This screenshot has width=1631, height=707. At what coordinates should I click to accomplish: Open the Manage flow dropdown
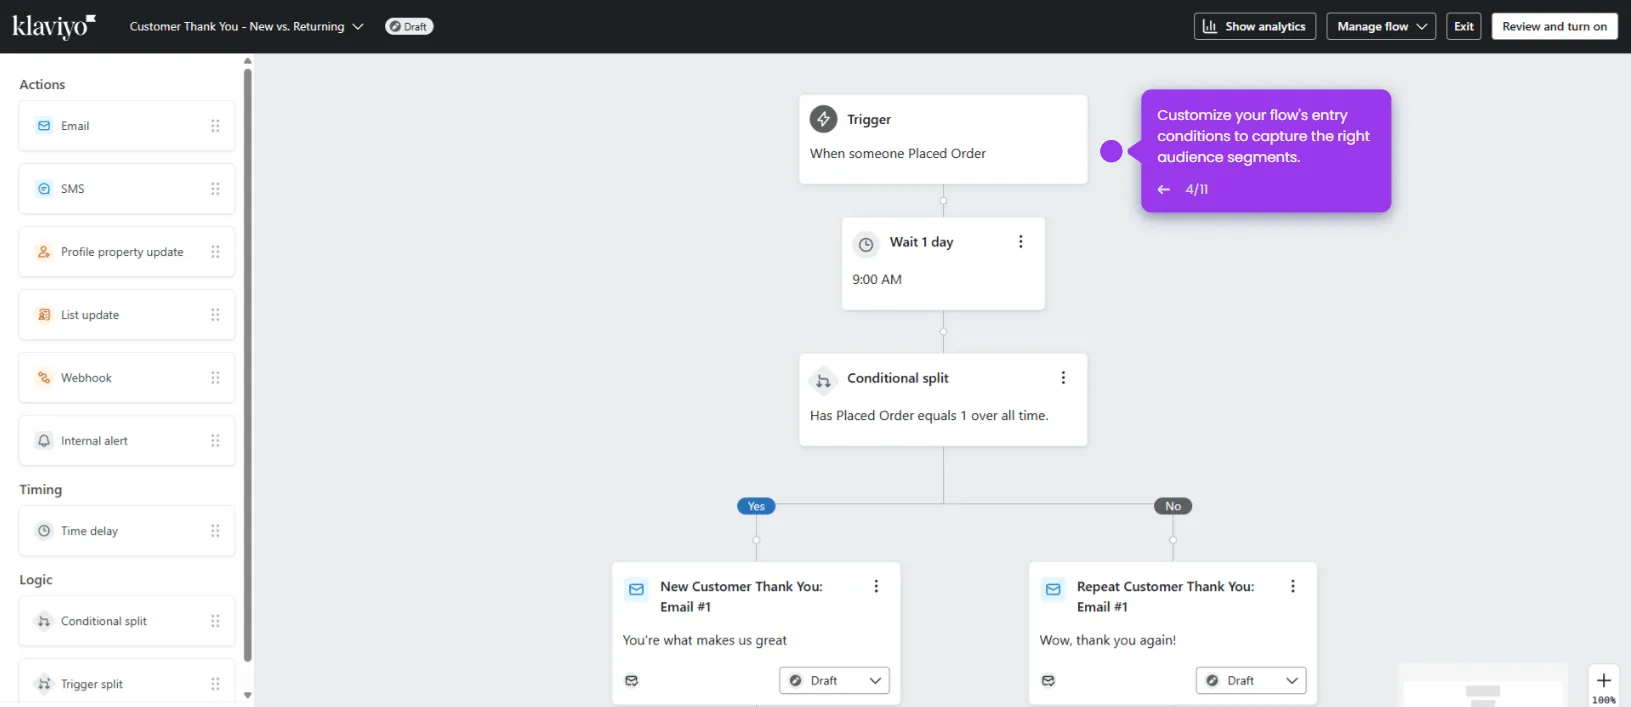[x=1381, y=27]
